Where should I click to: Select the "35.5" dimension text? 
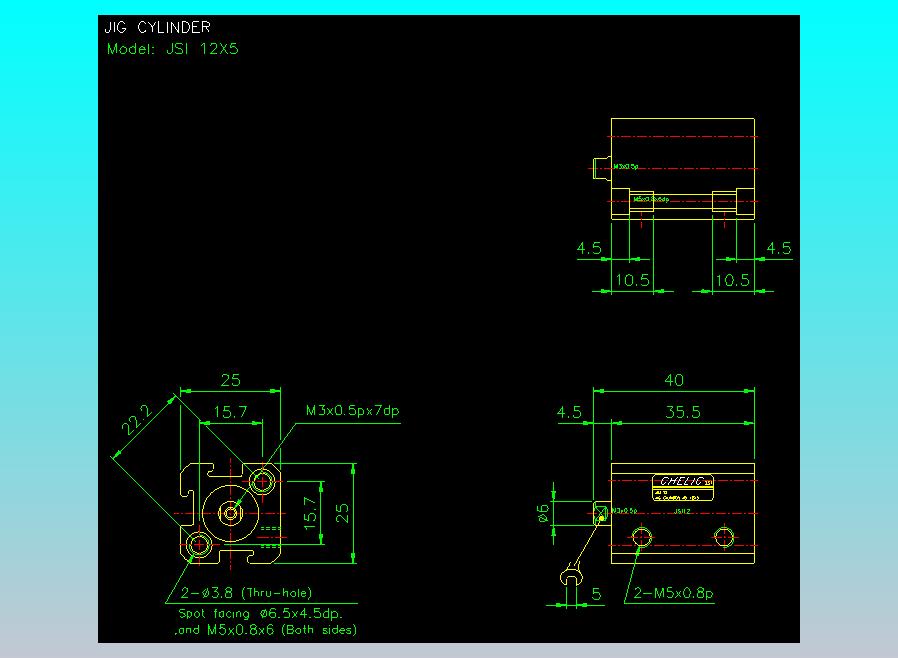[683, 412]
